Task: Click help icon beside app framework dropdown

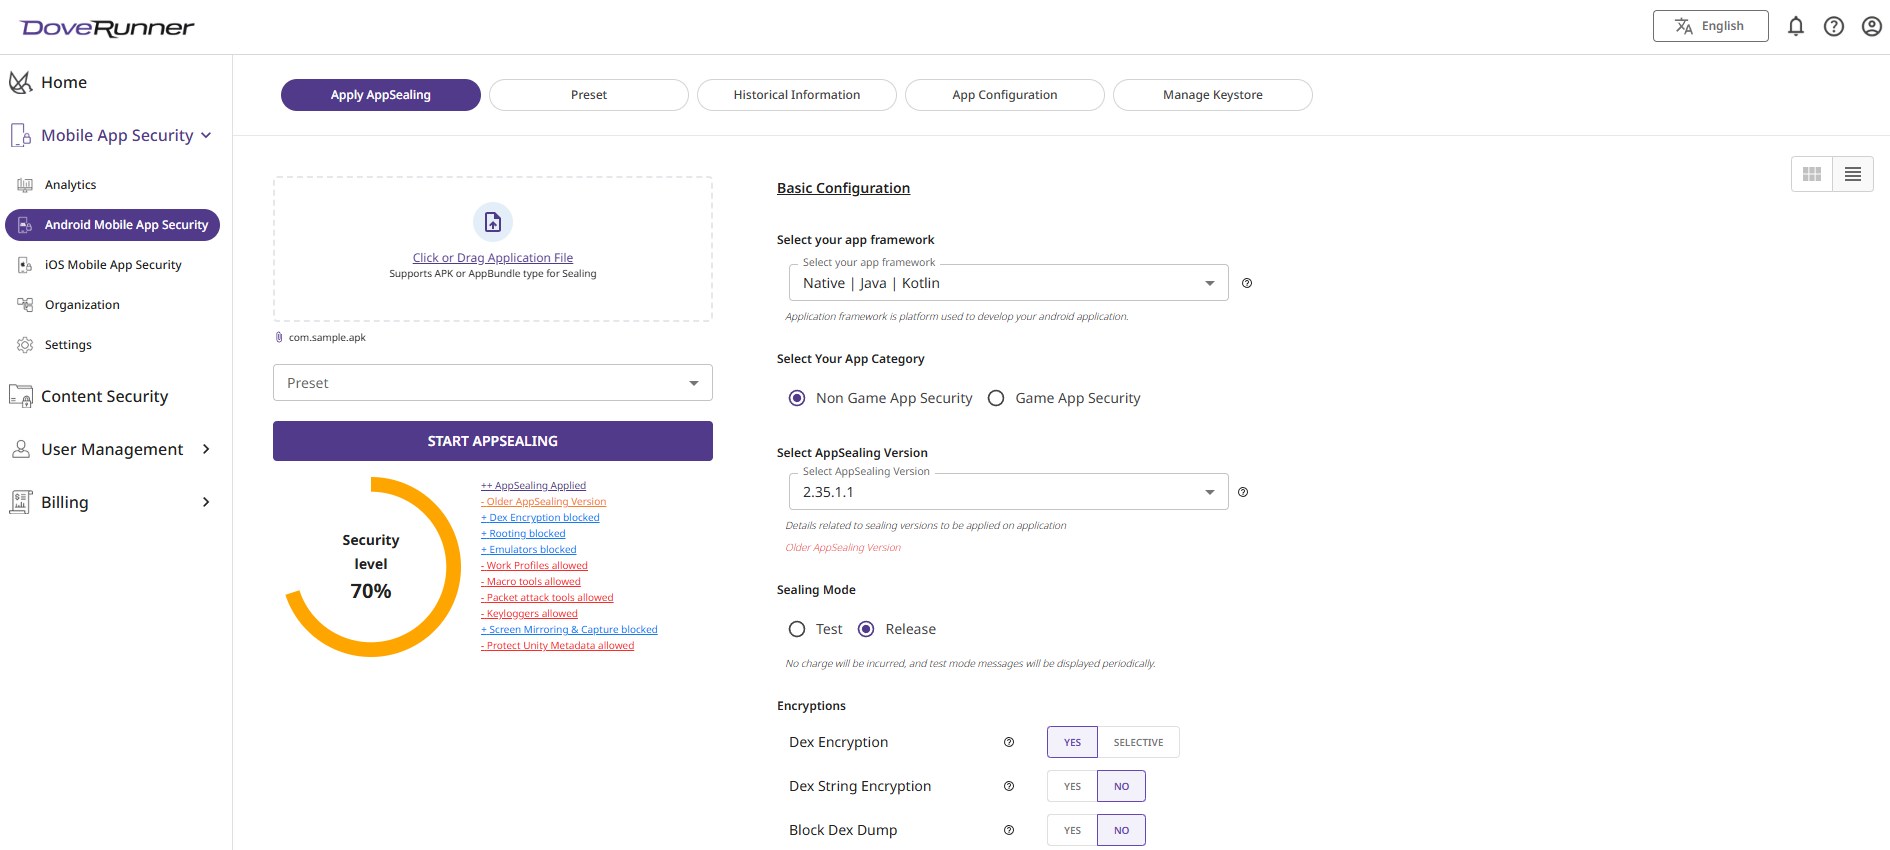Action: coord(1247,283)
